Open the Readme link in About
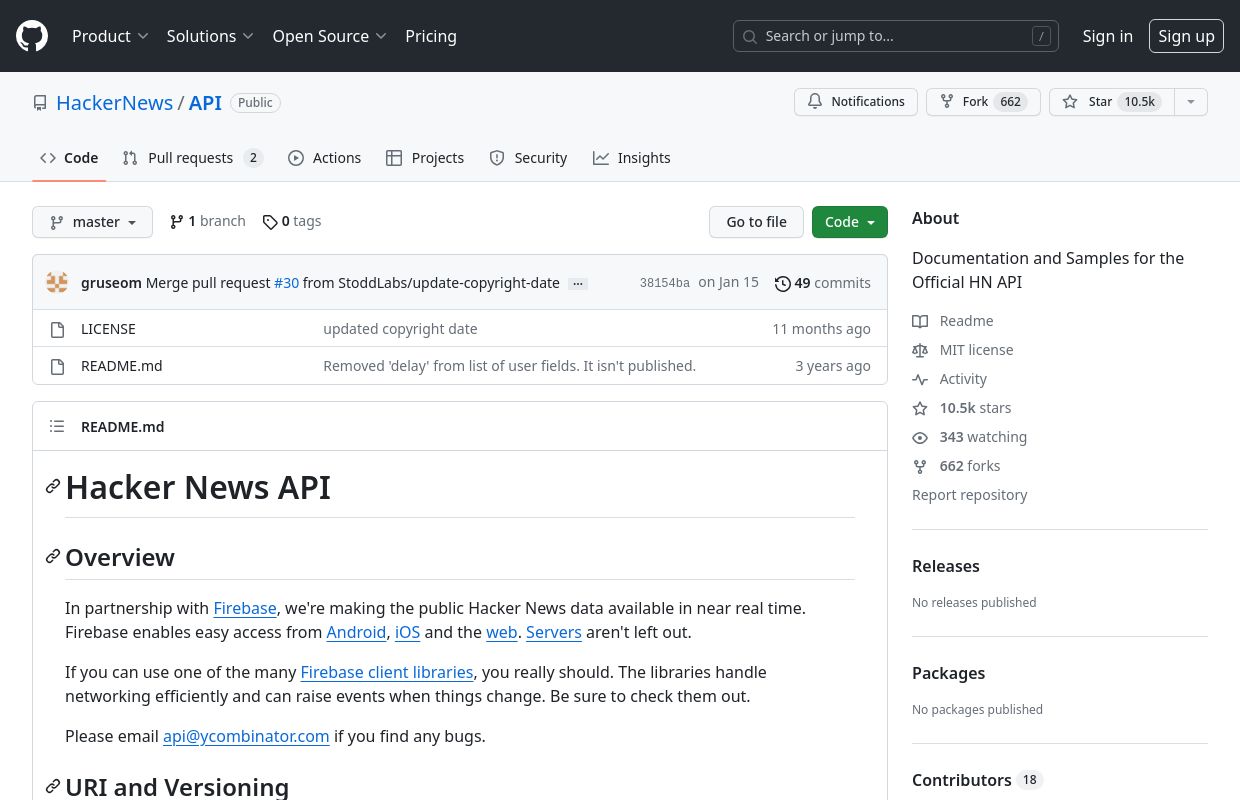The image size is (1240, 800). 953,321
